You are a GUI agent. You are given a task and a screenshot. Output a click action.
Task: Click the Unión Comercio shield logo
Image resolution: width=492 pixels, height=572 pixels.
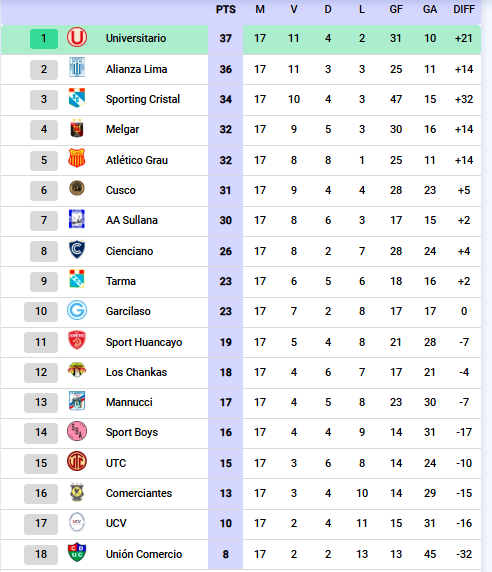77,552
